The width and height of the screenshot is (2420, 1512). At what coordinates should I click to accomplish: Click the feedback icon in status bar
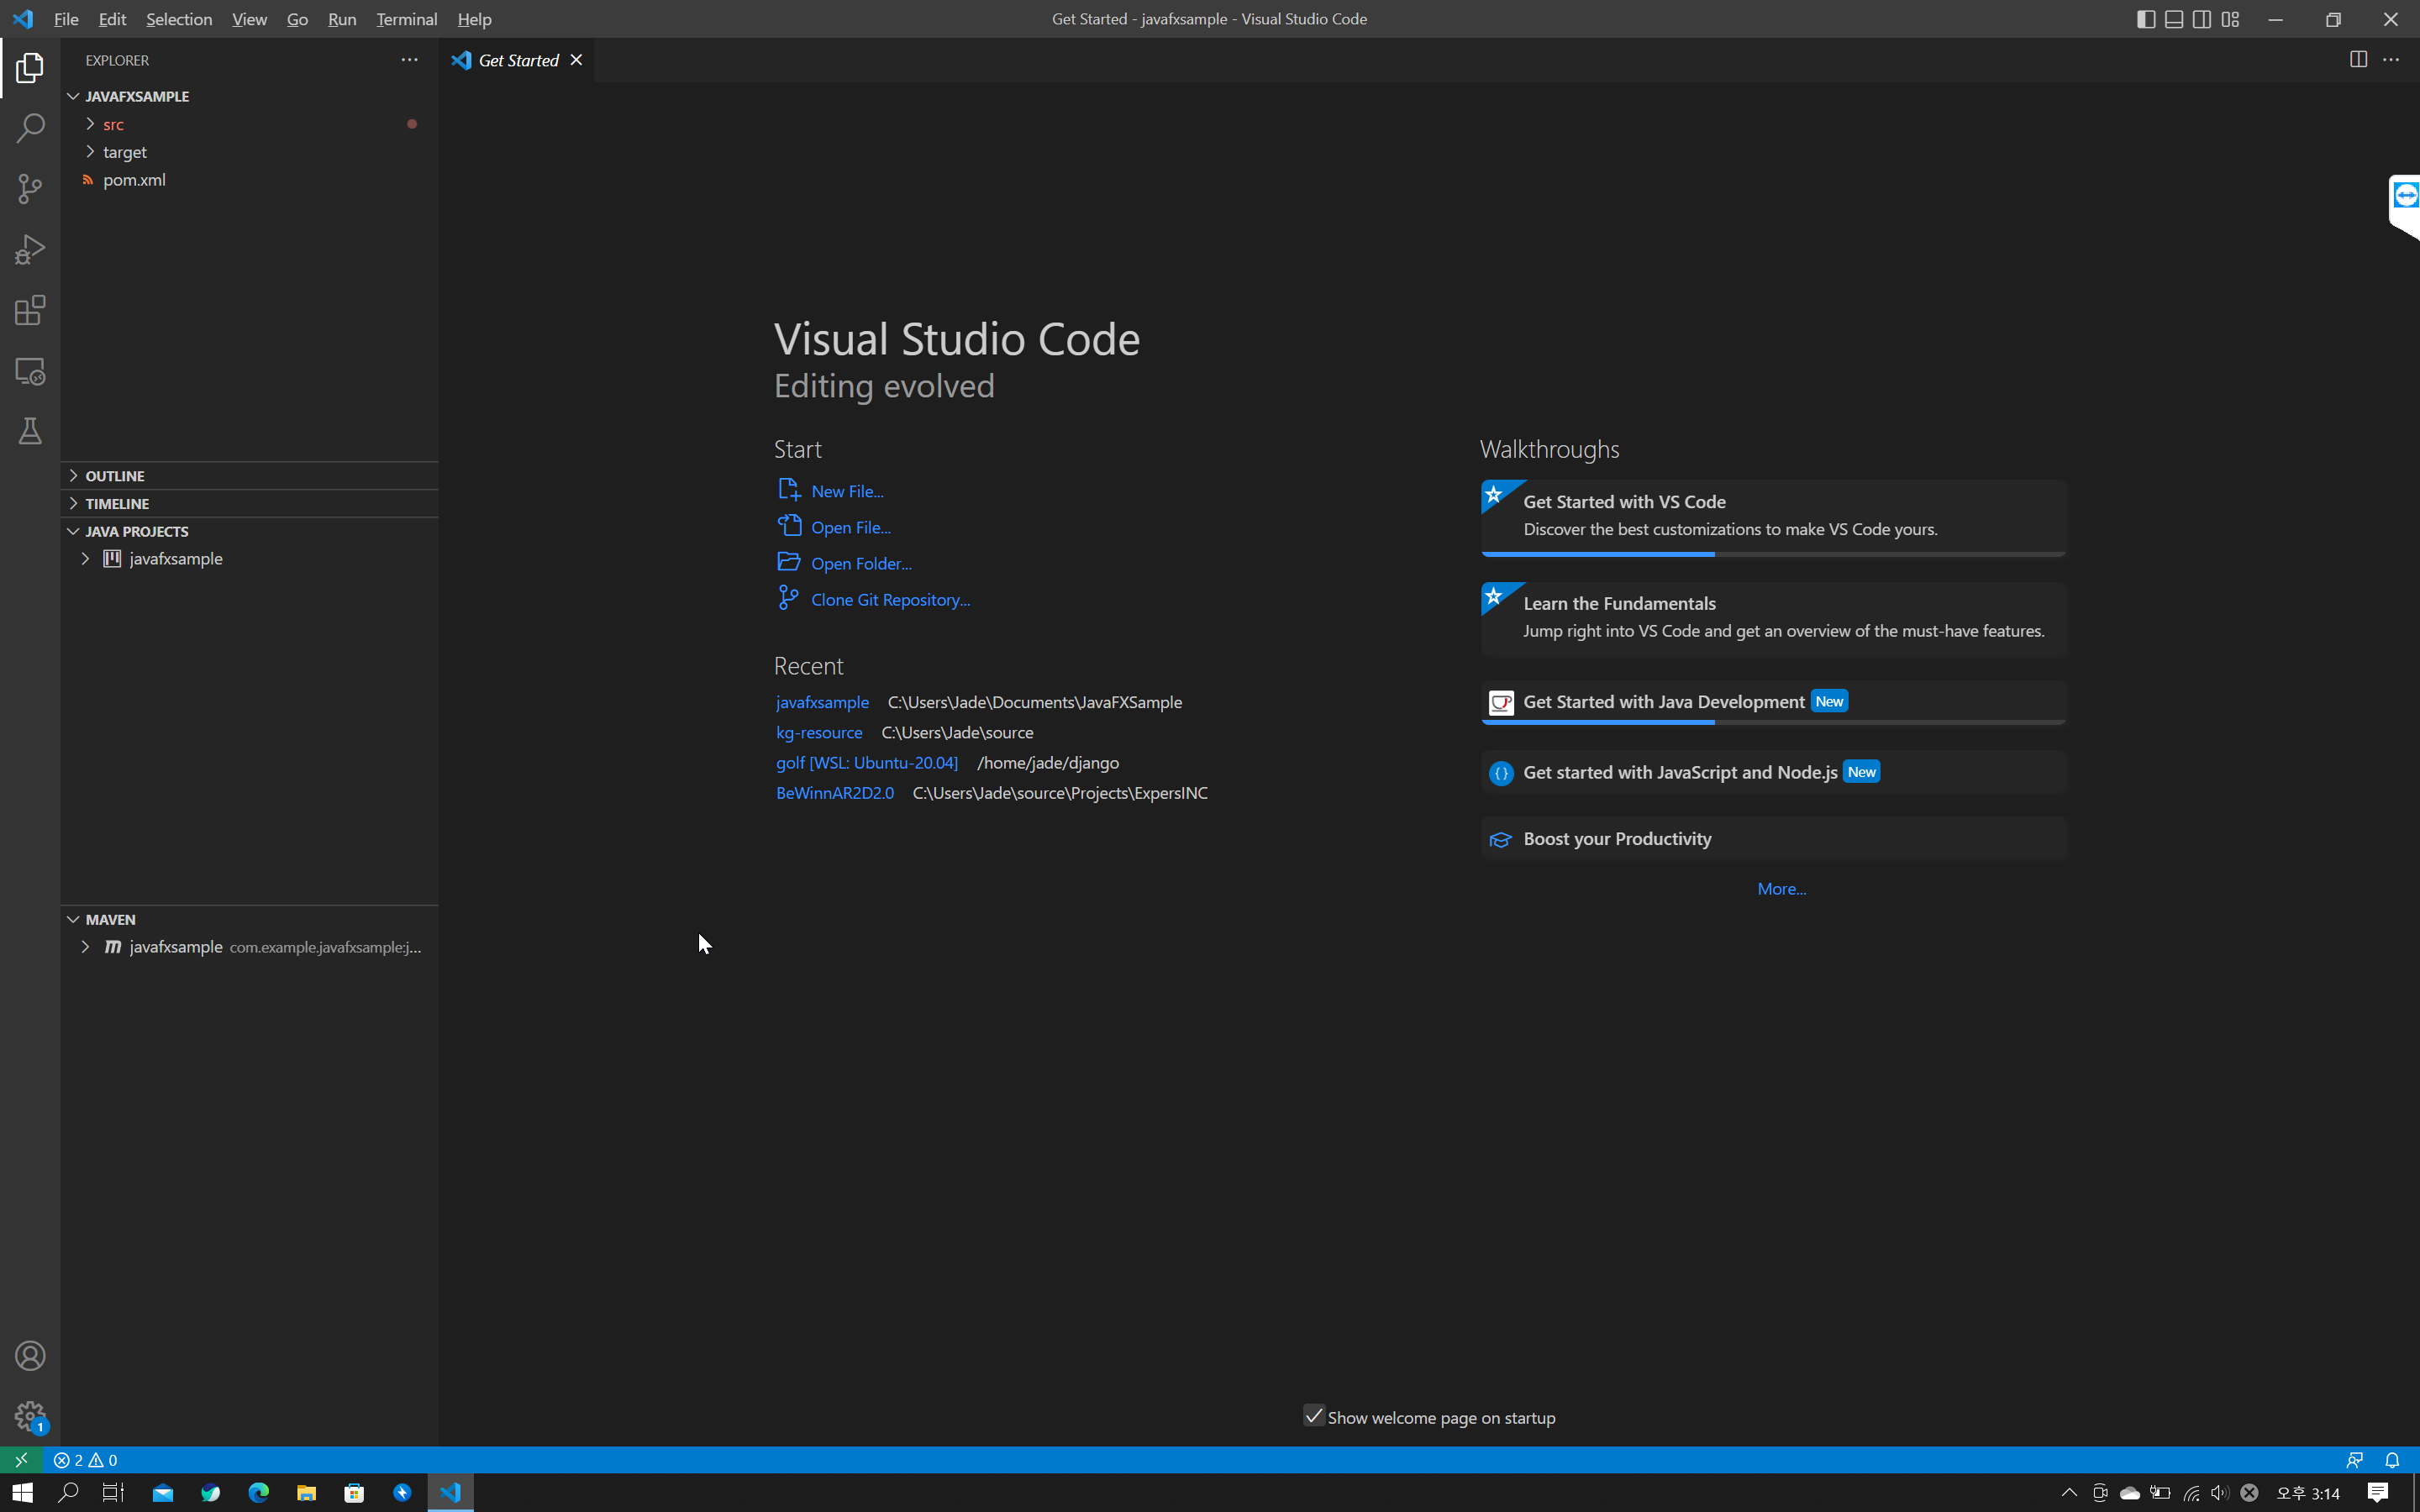coord(2354,1459)
